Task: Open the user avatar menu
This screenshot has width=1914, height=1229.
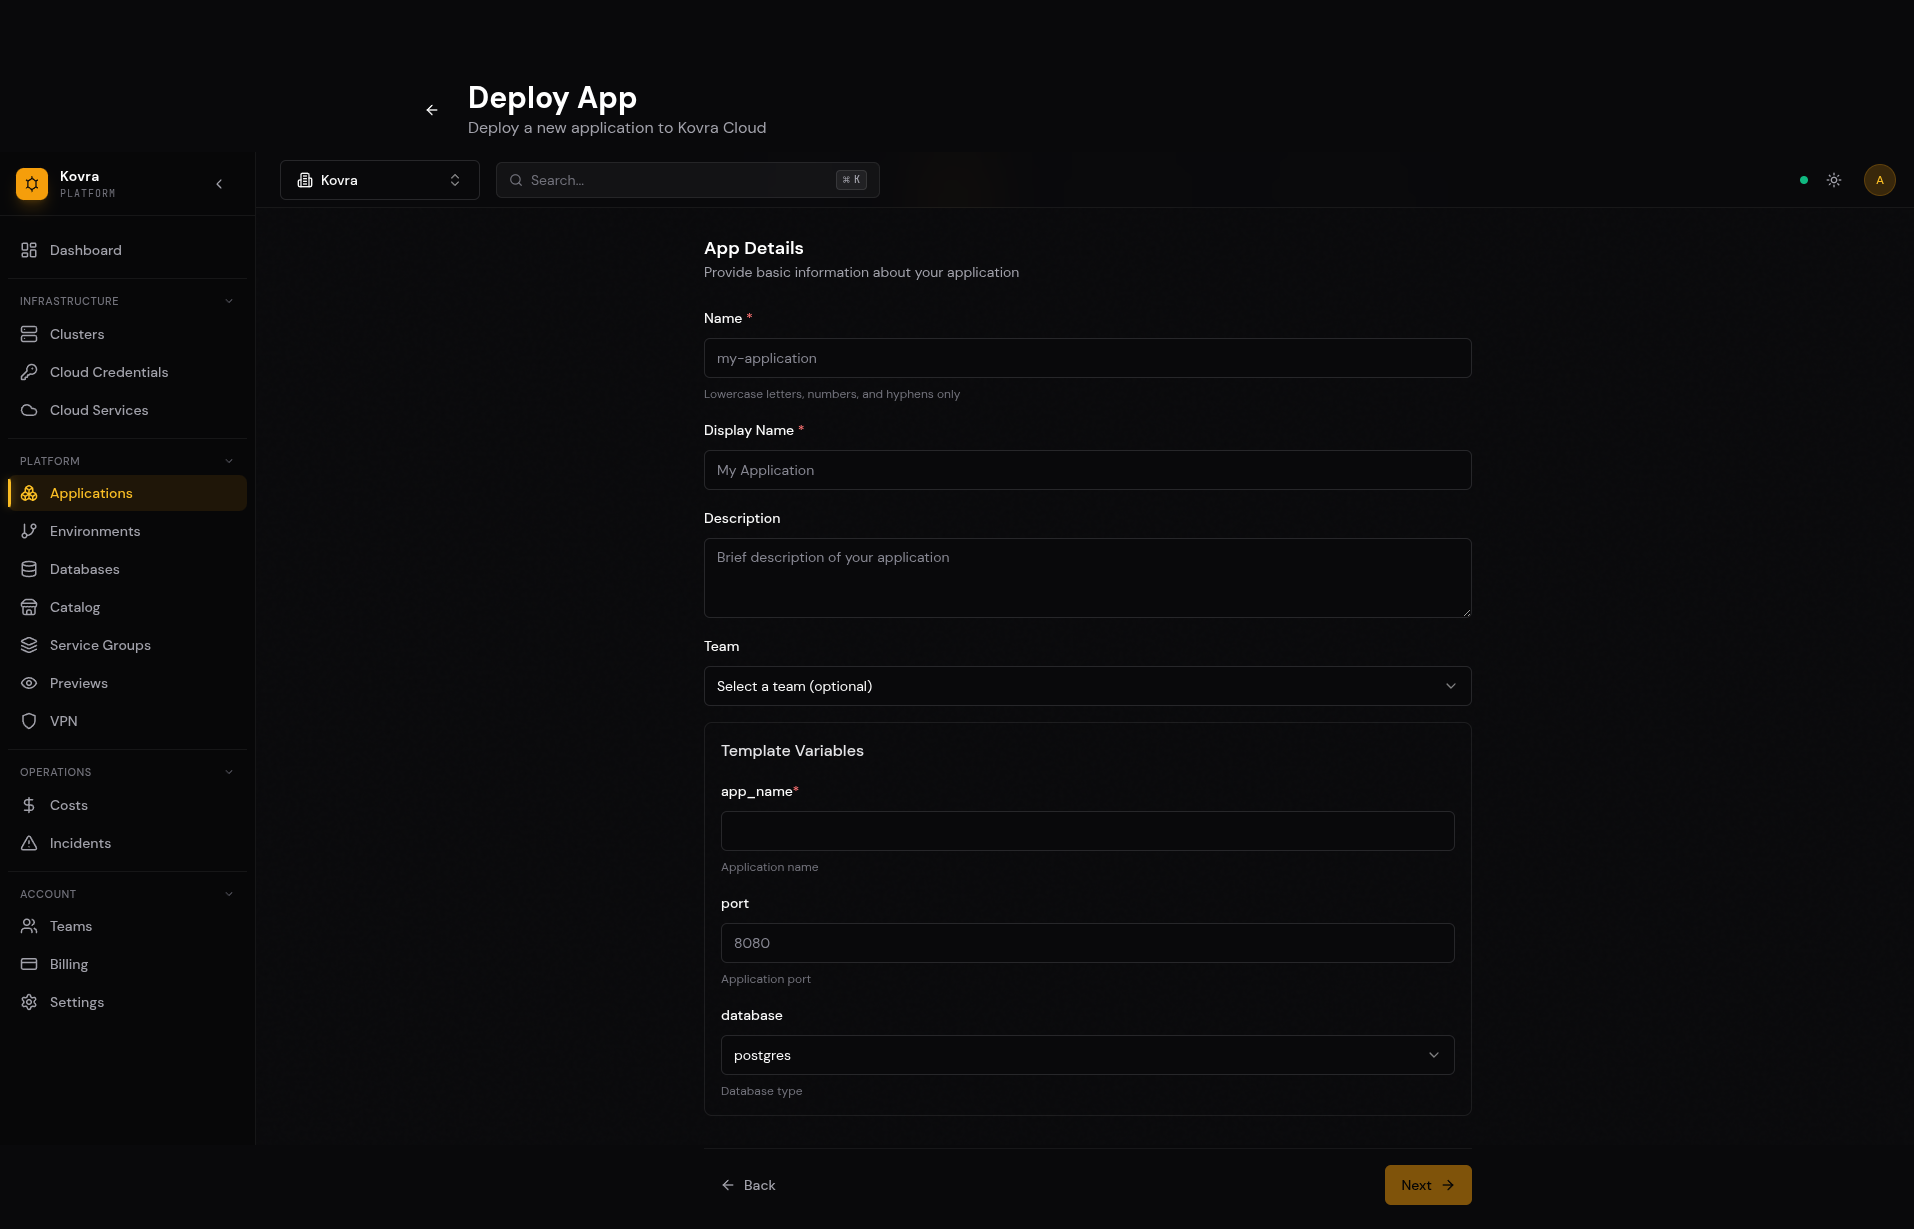Action: pyautogui.click(x=1880, y=180)
